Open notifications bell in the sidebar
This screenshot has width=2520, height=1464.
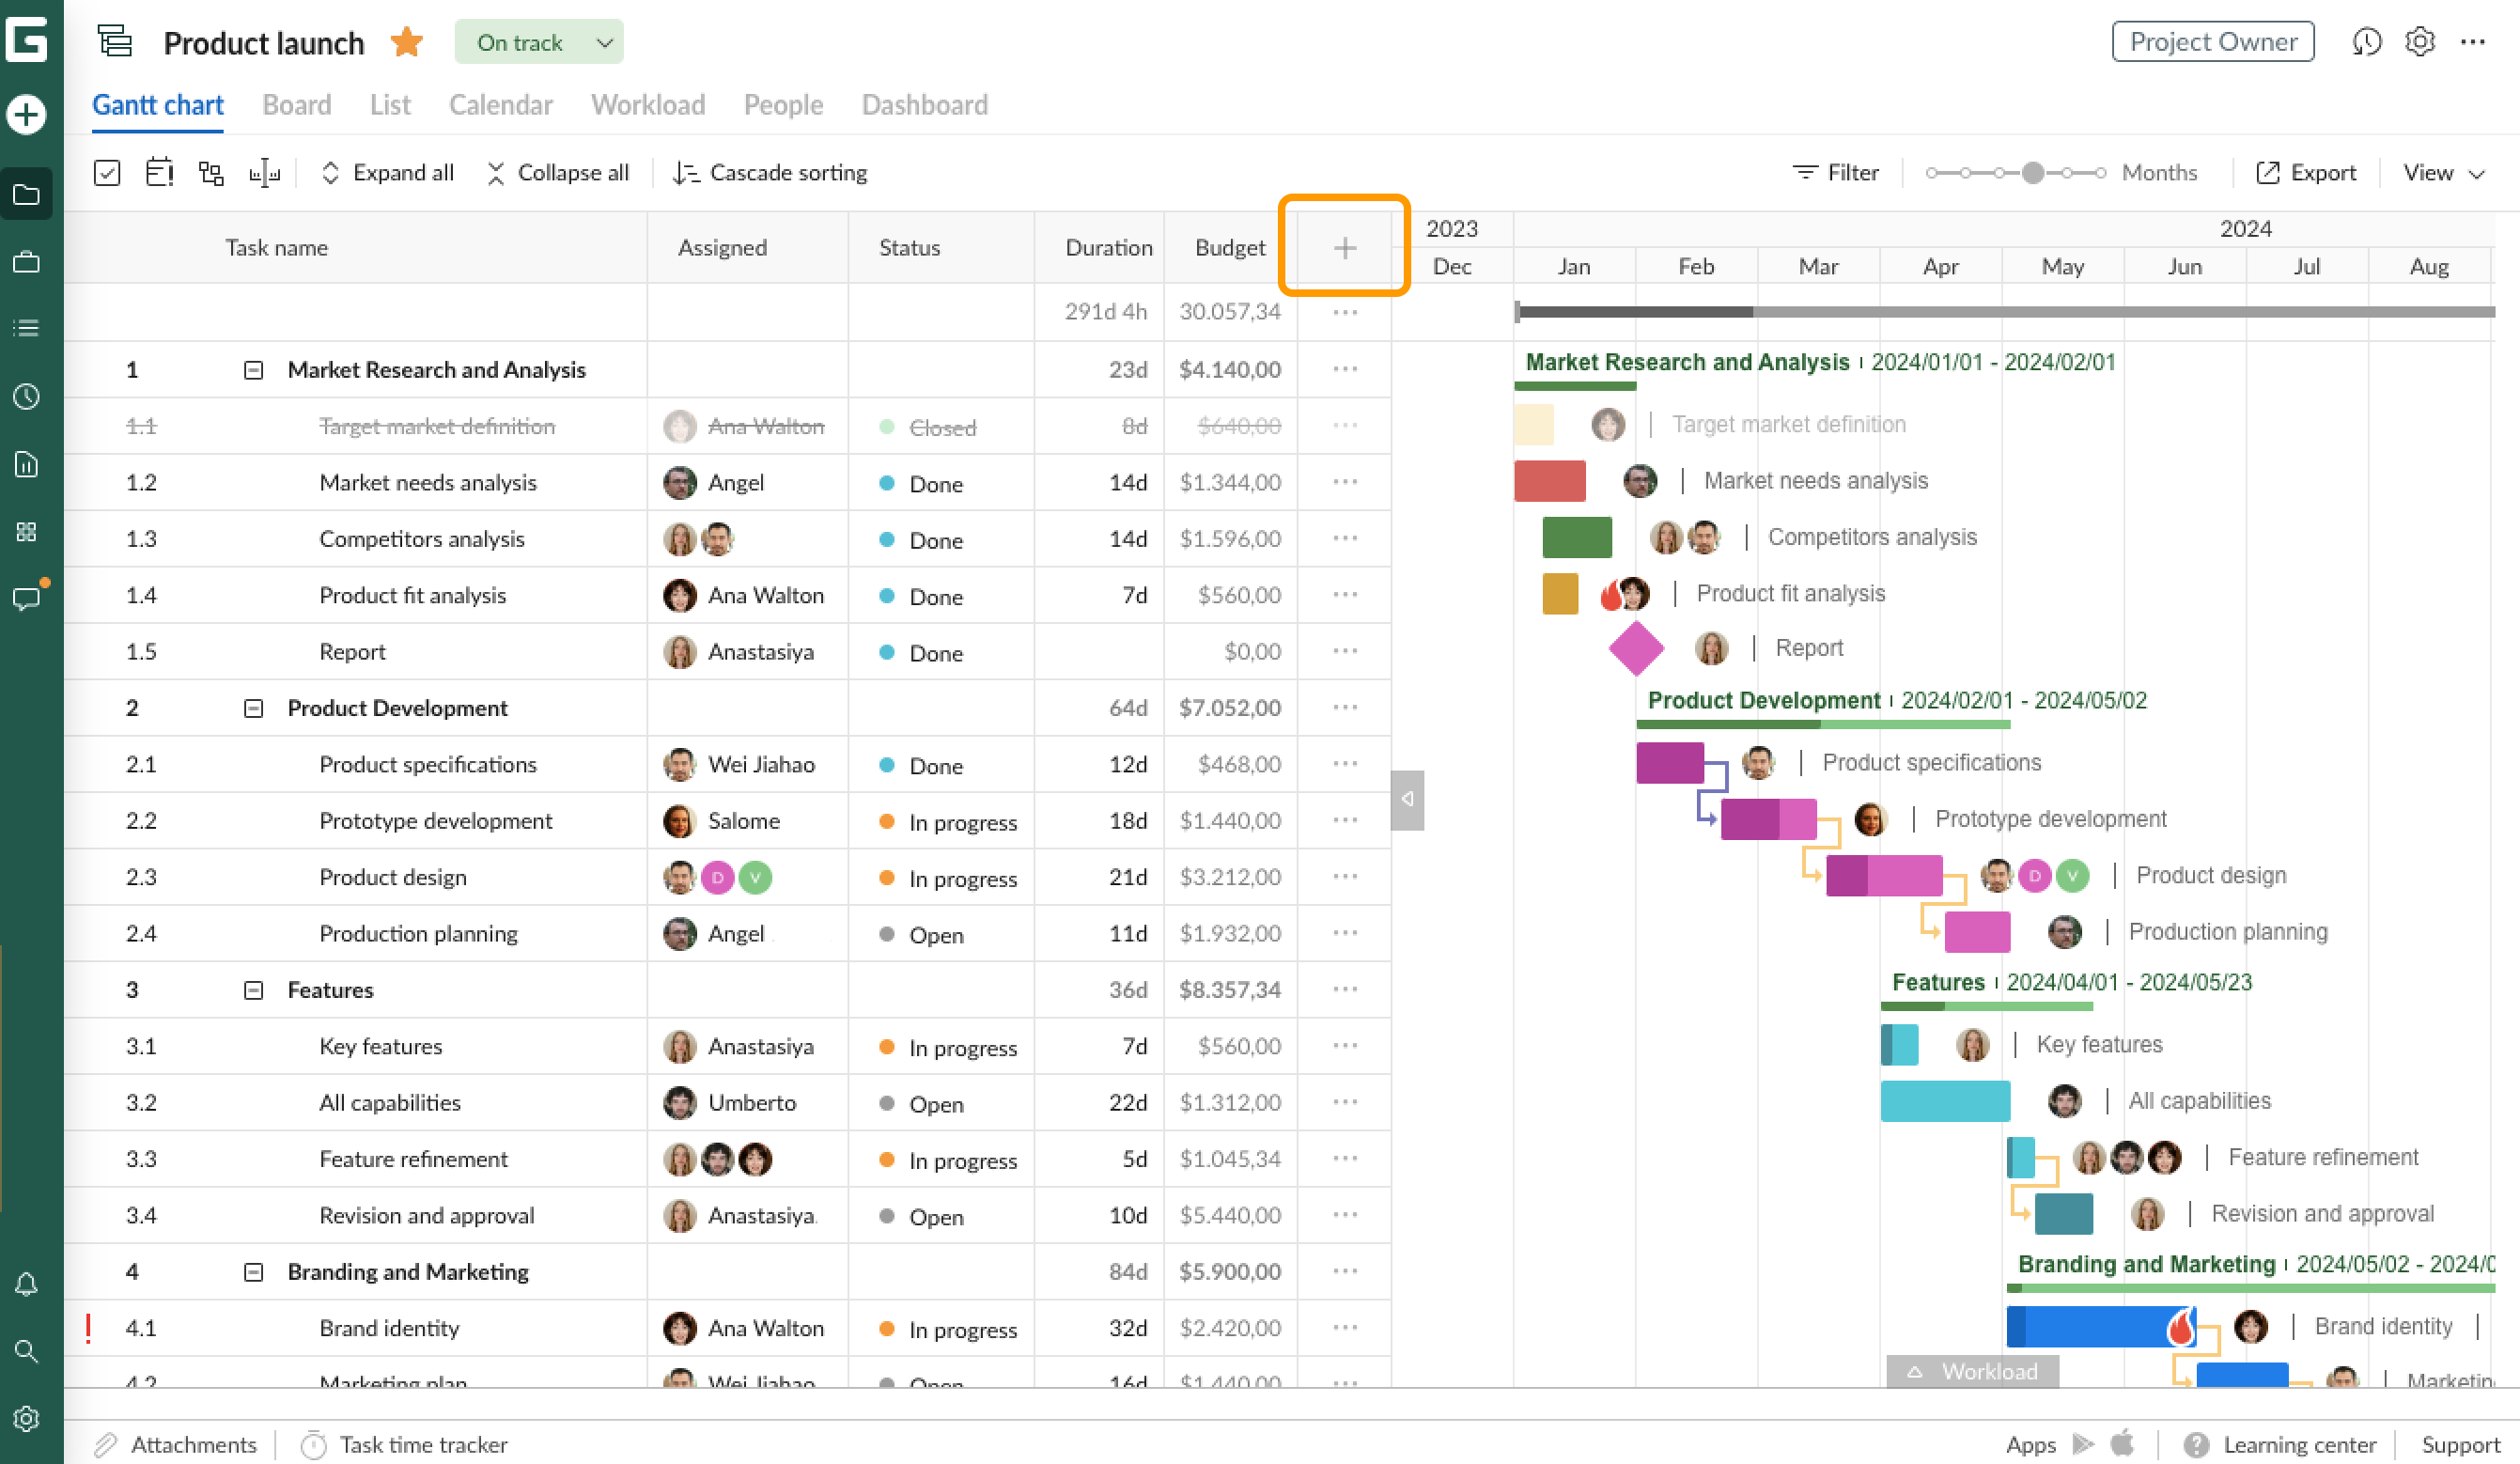pos(27,1284)
